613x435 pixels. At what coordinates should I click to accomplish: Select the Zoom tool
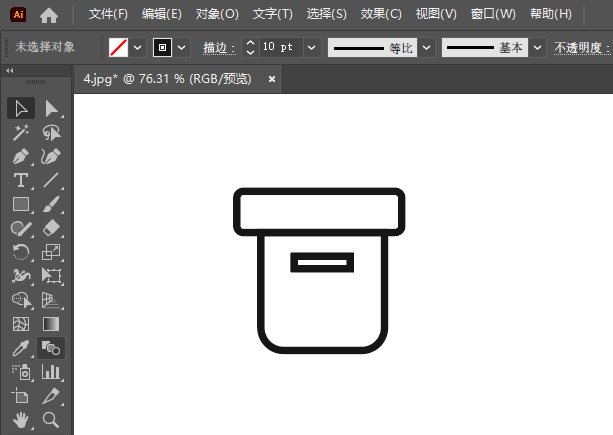tap(51, 420)
